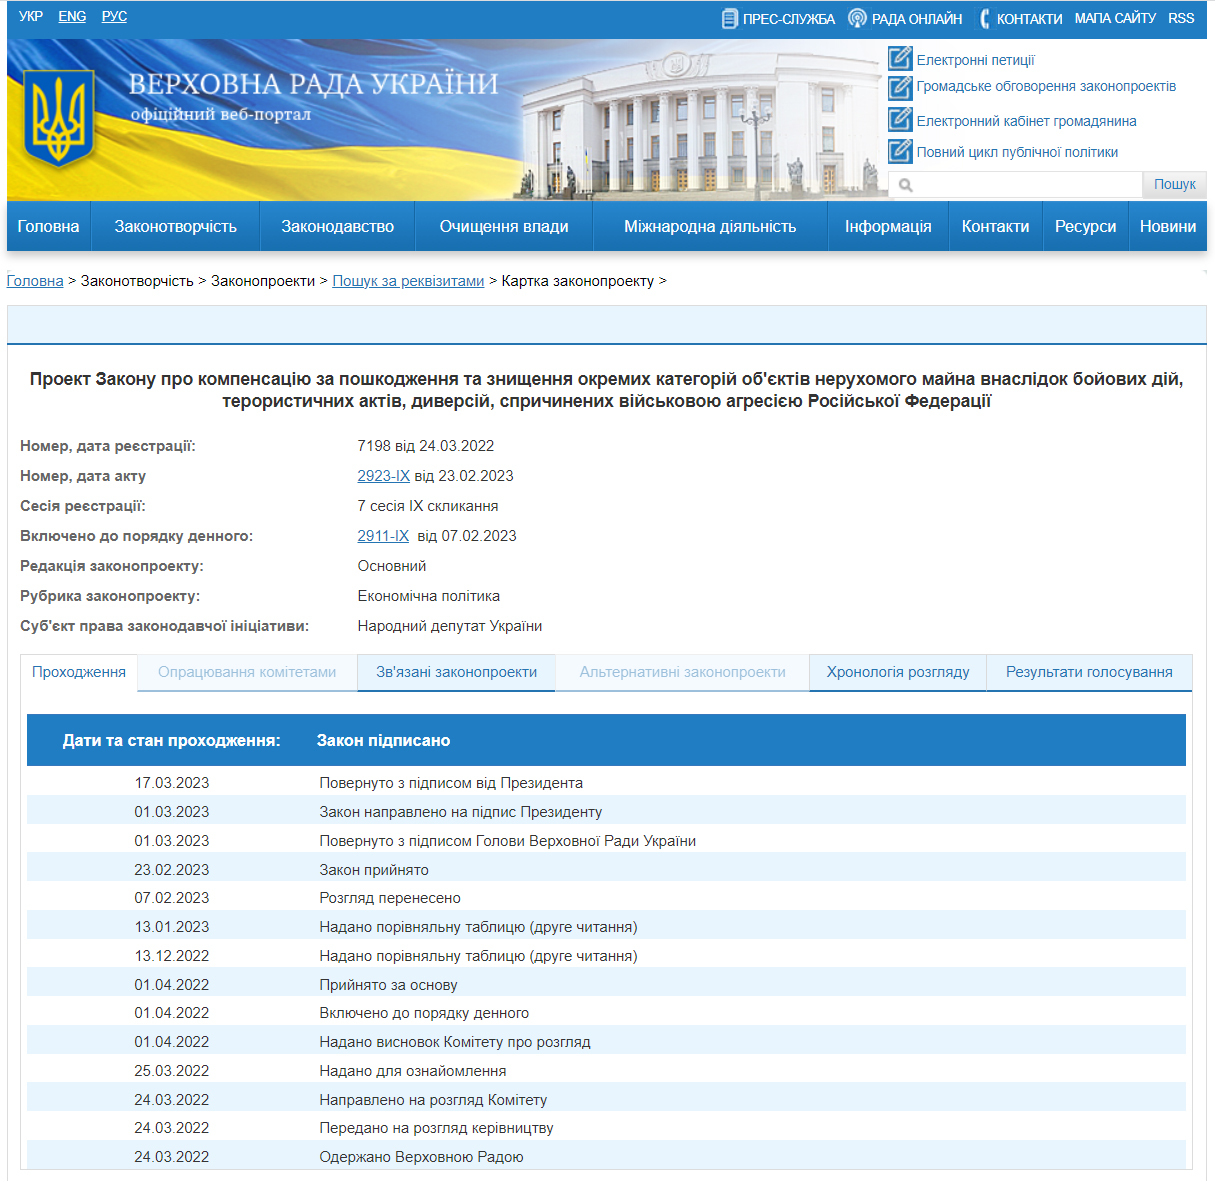1215x1191 pixels.
Task: Click the 'Закон підписано' status header
Action: coord(383,741)
